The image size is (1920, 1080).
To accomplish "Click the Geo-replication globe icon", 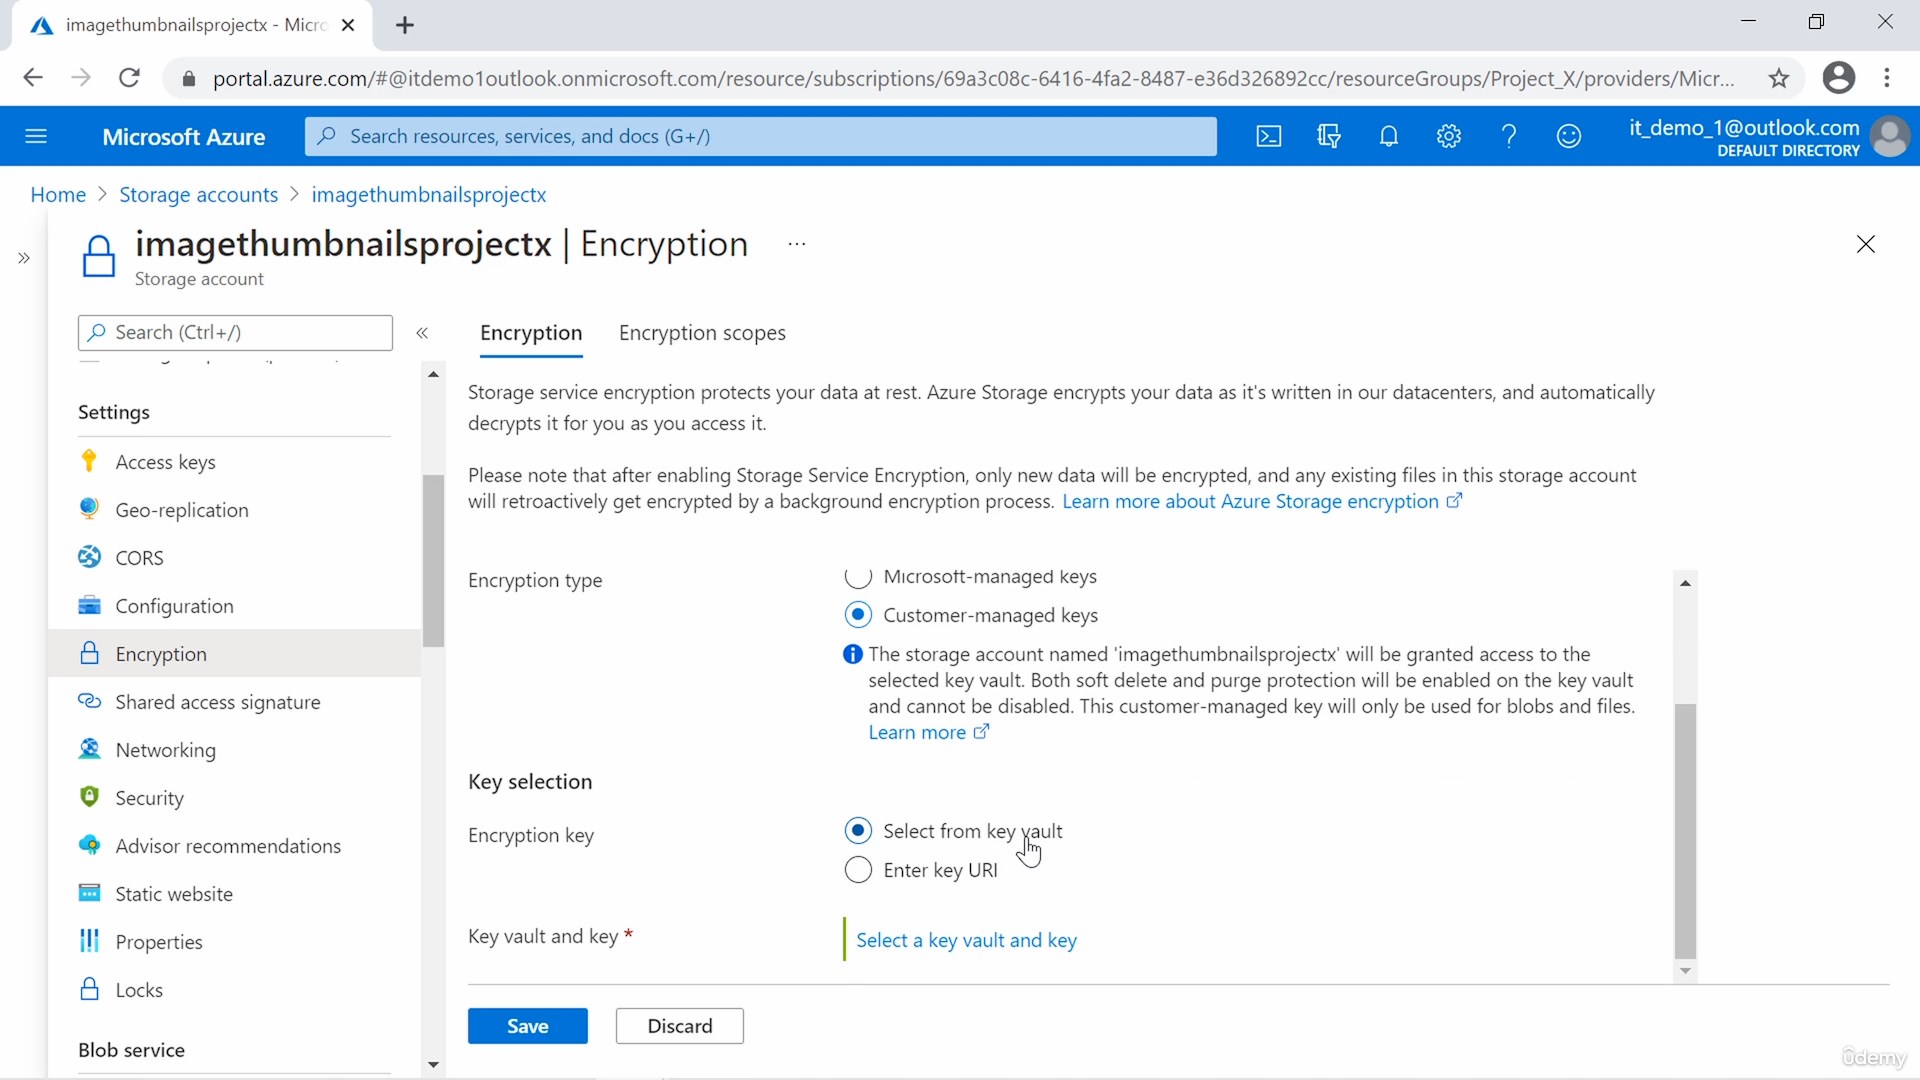I will tap(89, 509).
